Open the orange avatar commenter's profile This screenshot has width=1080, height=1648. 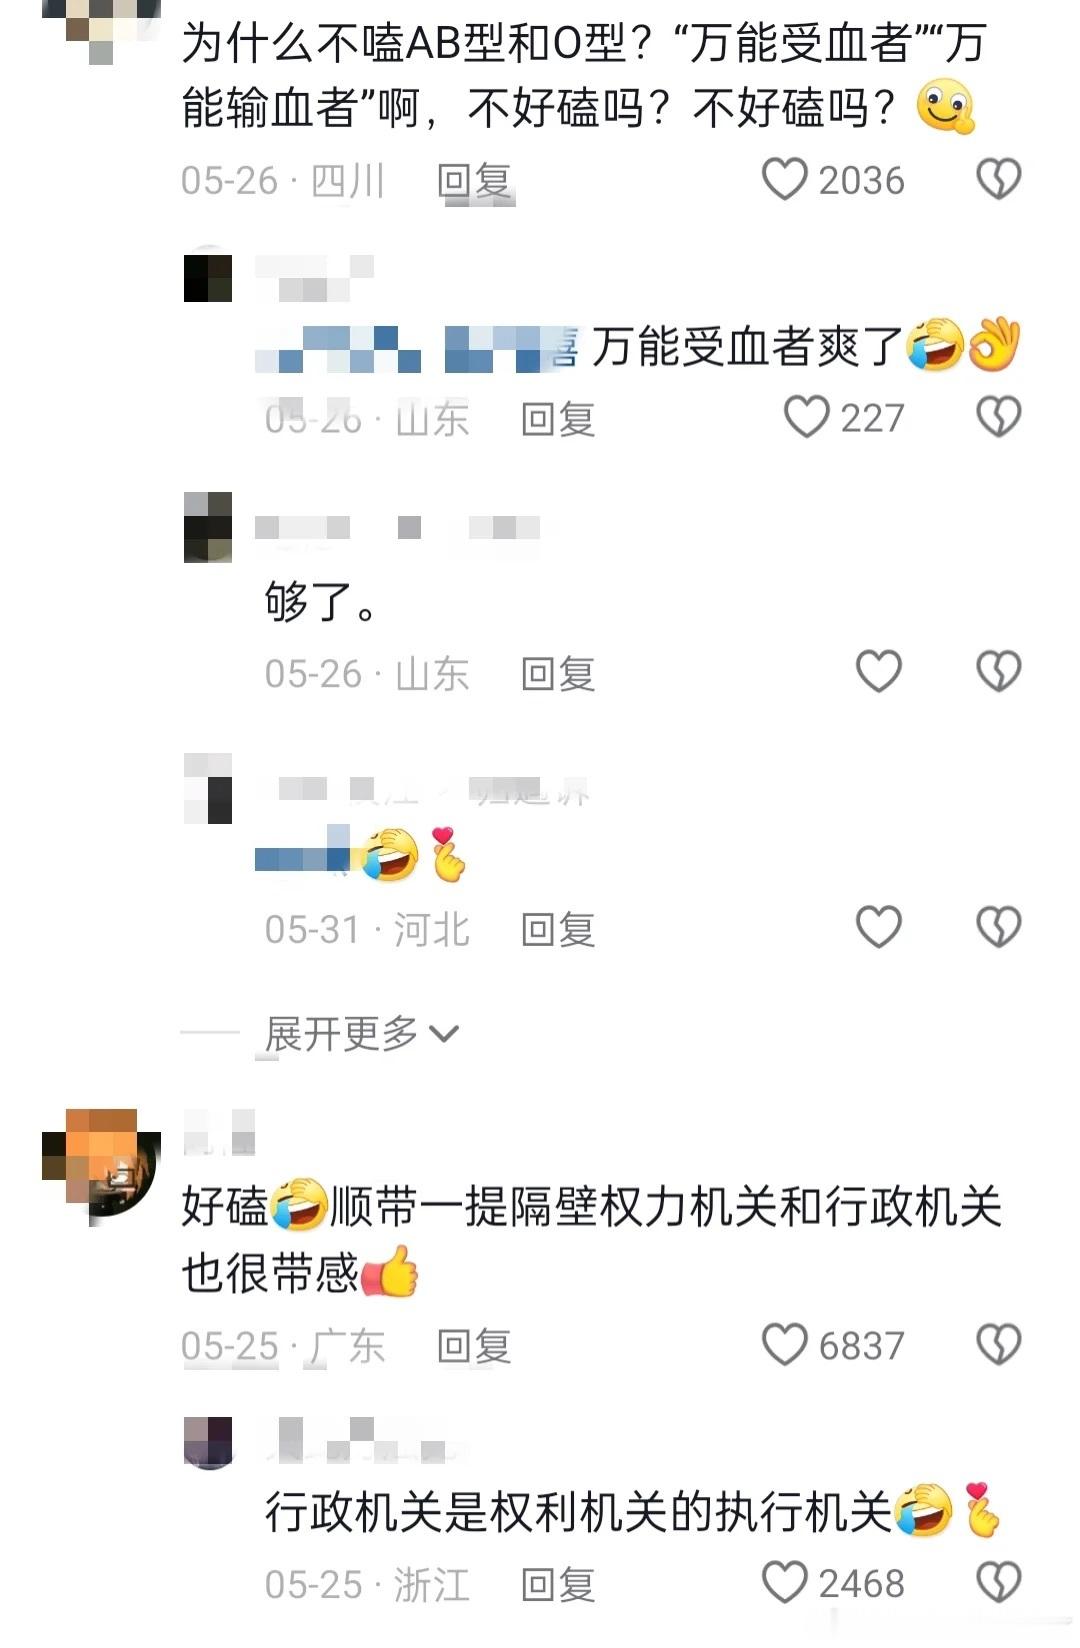(x=100, y=1164)
